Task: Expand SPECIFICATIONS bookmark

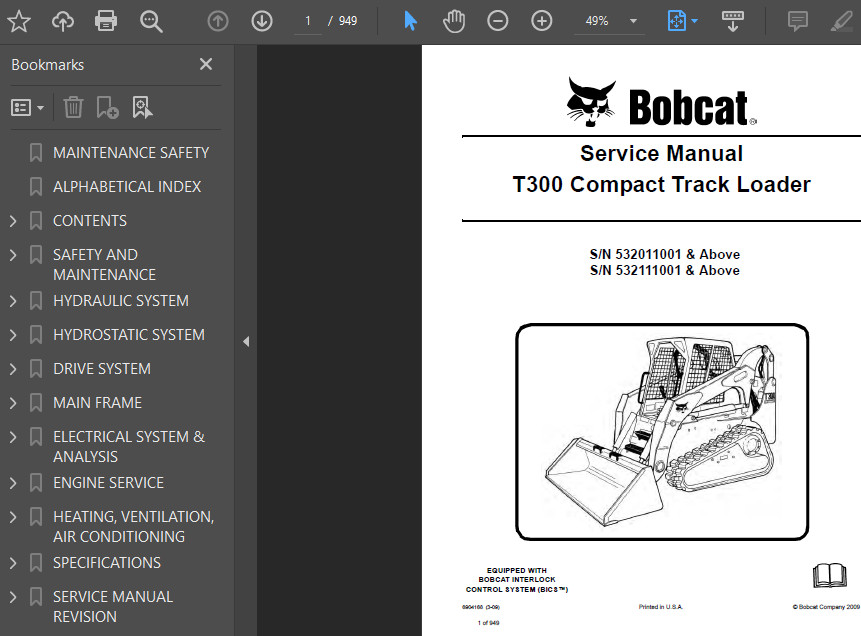Action: pyautogui.click(x=13, y=564)
